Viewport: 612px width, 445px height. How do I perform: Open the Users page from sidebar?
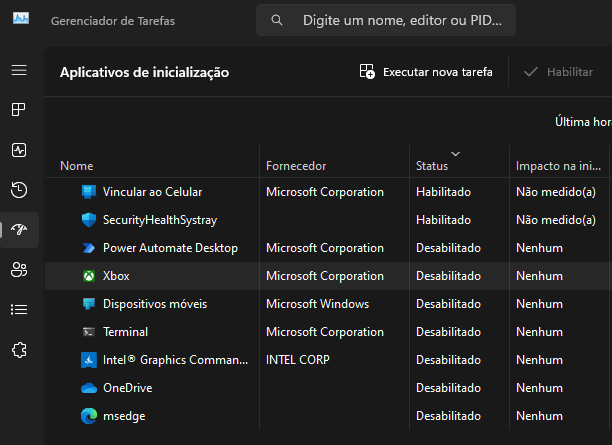click(x=19, y=269)
